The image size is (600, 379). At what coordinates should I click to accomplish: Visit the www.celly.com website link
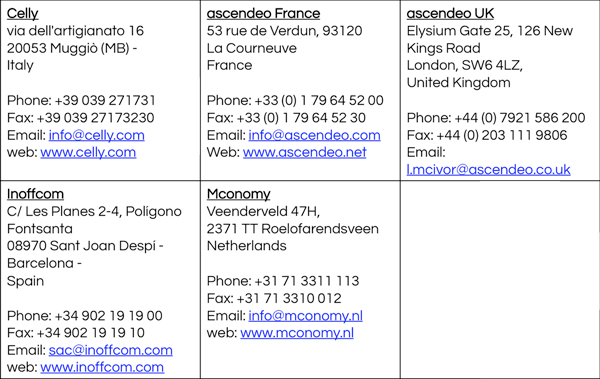point(88,152)
